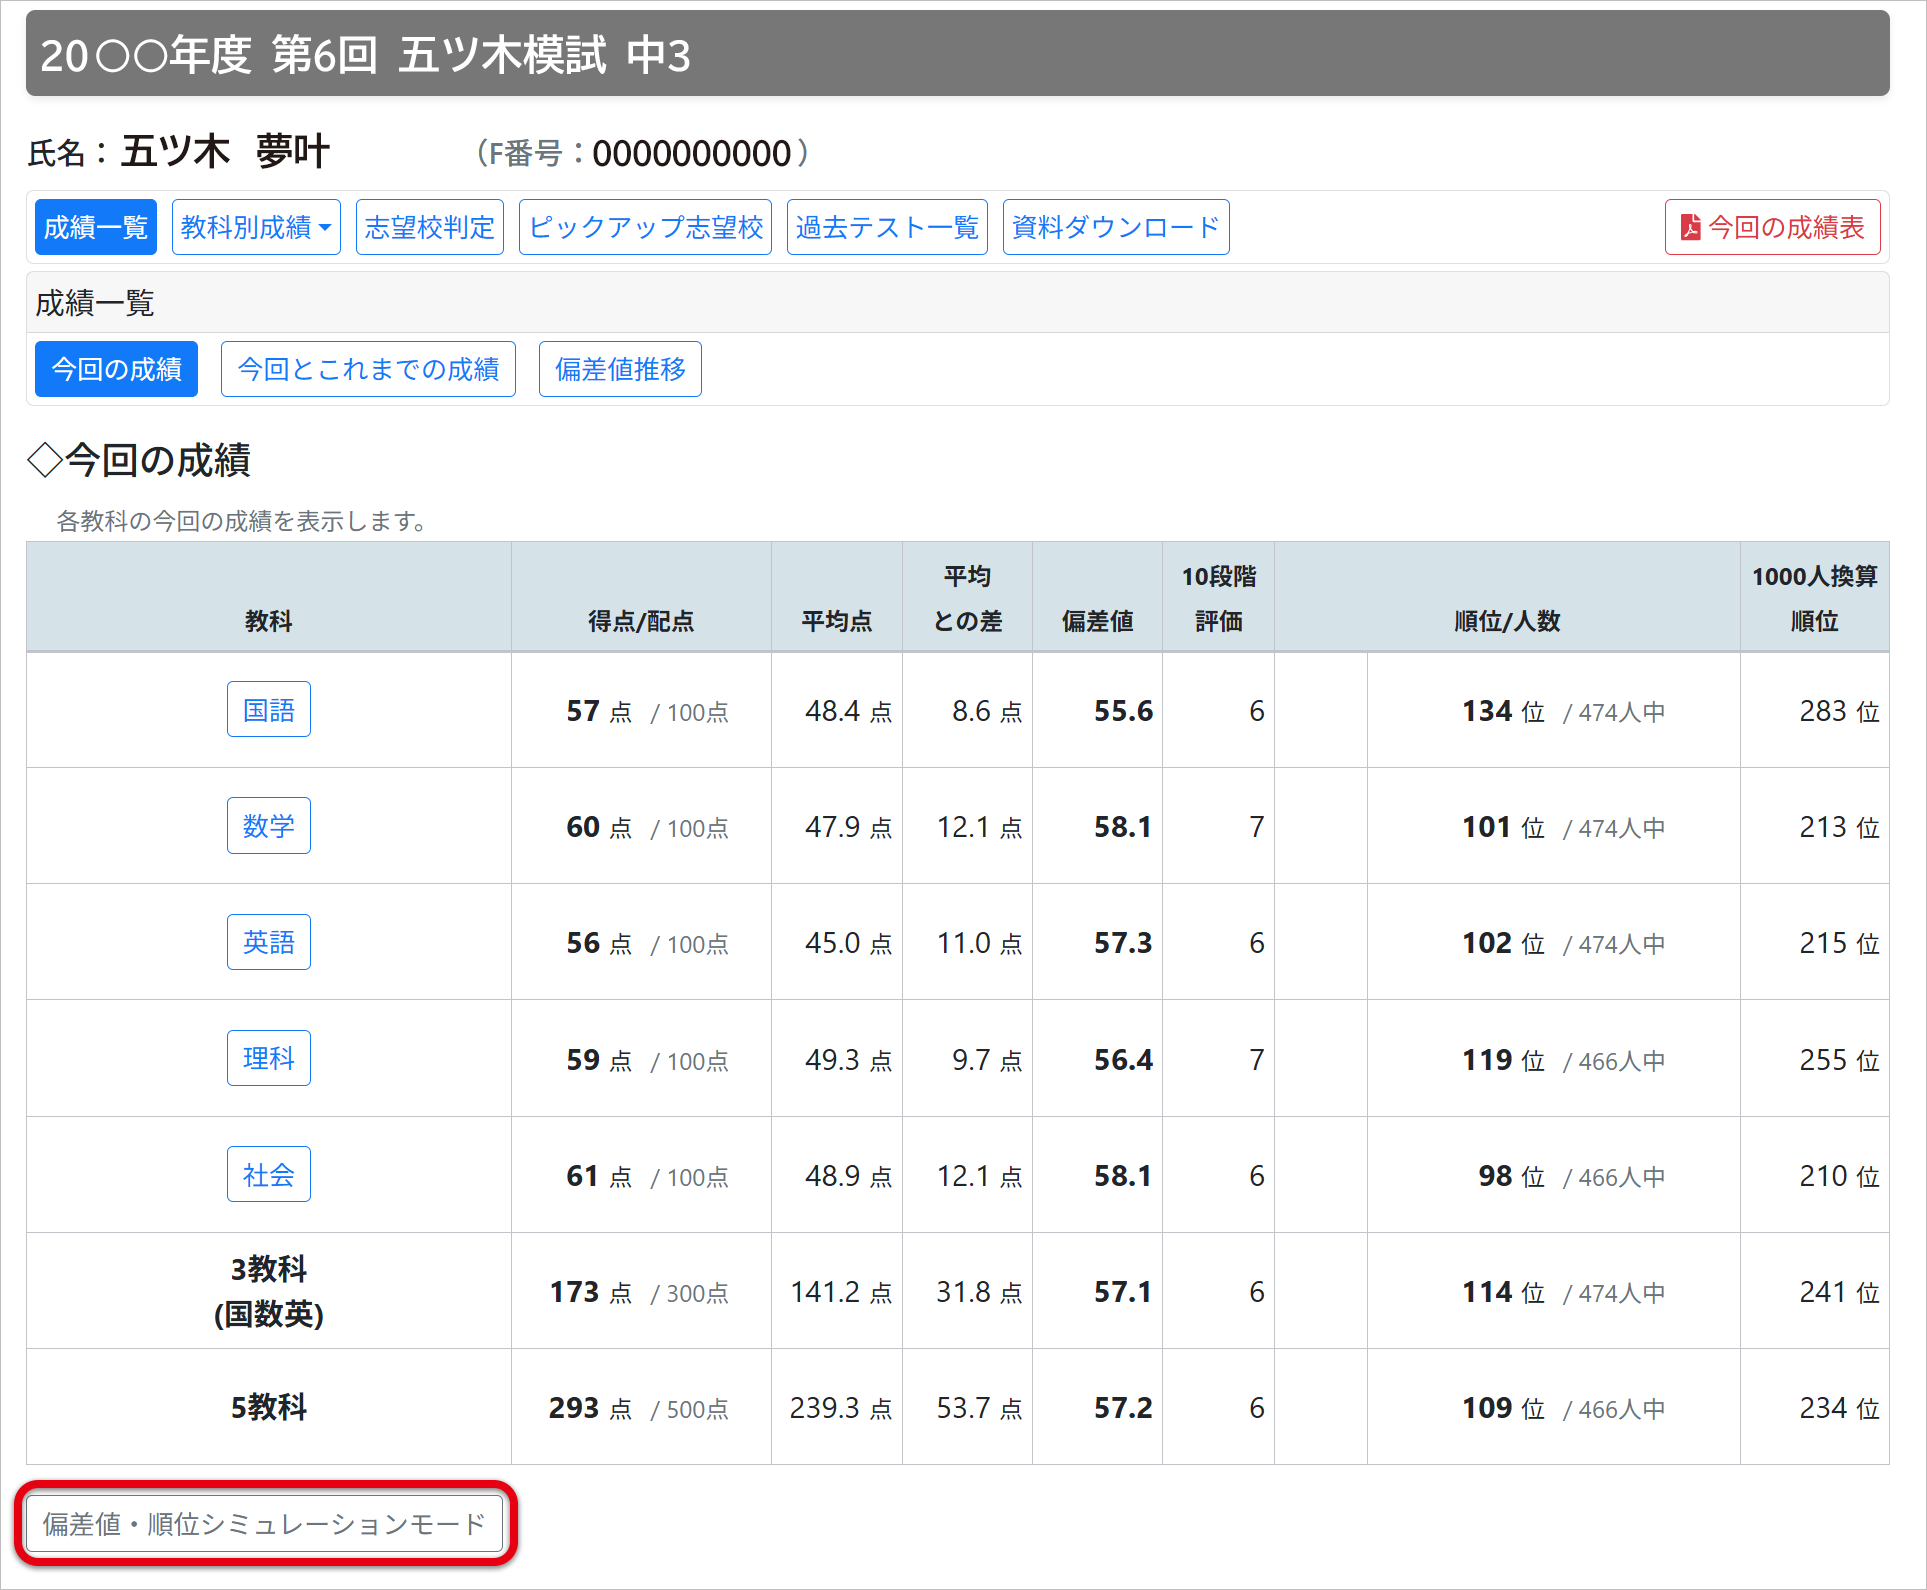Enable 偏差値・順位シミュレーションモード

[264, 1524]
